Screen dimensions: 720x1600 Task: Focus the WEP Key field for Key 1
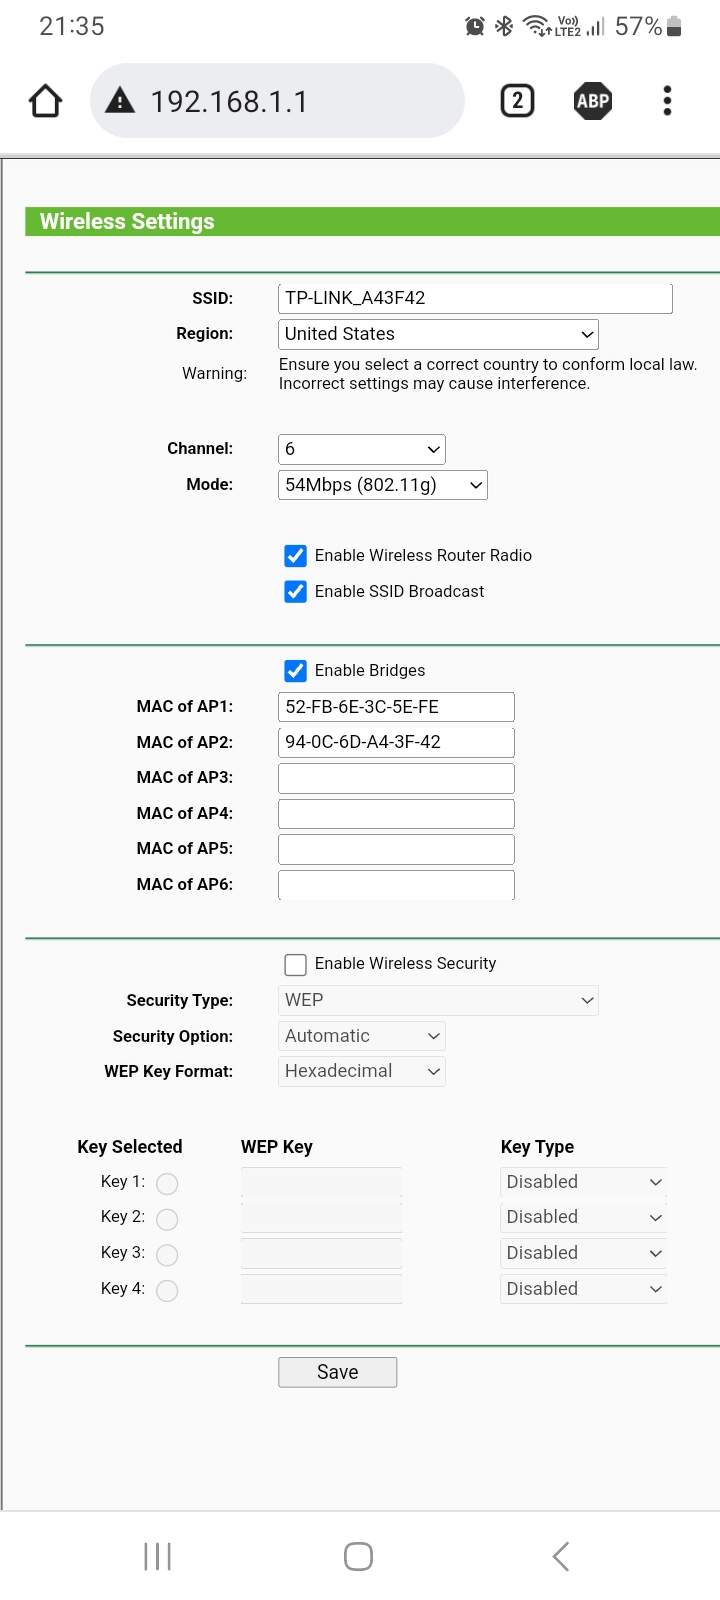point(321,1182)
